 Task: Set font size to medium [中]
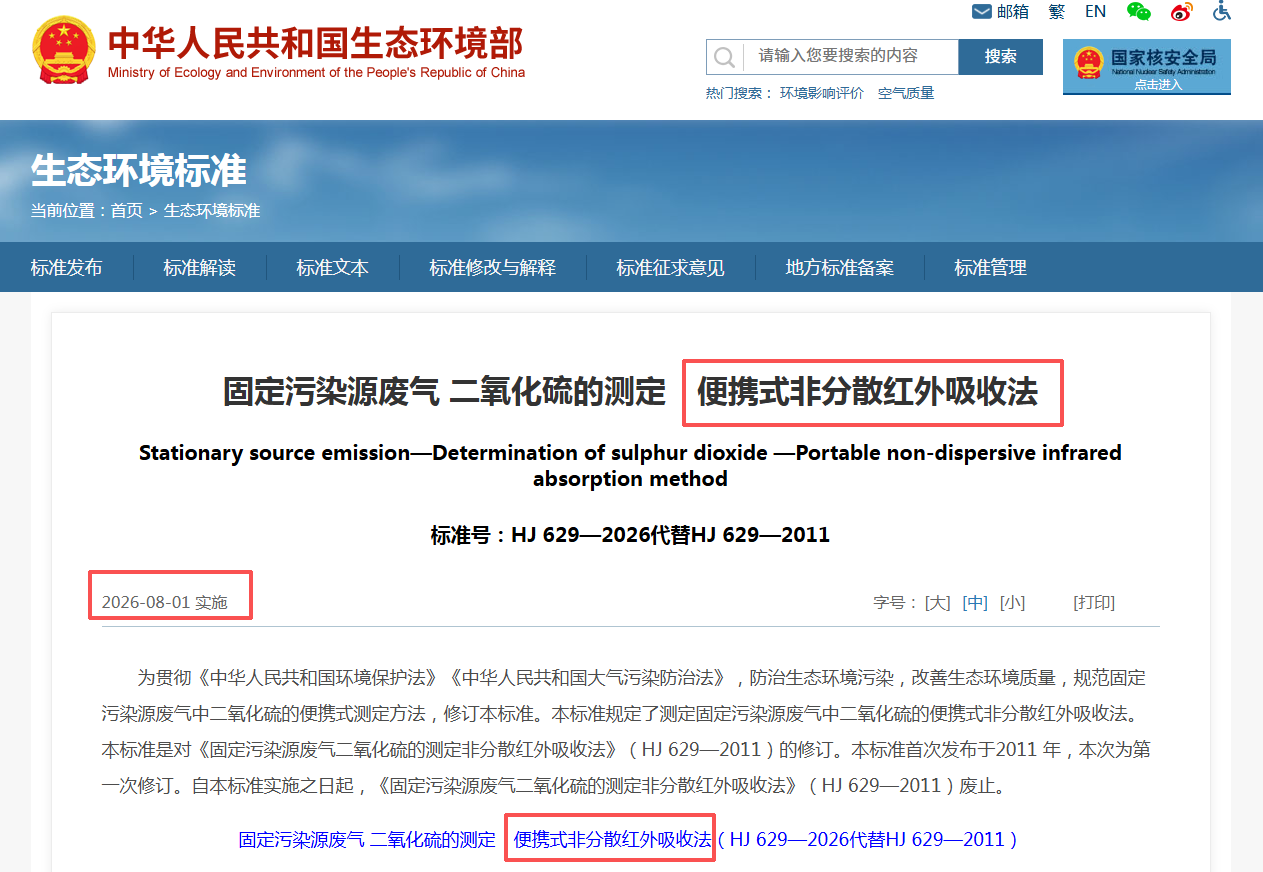point(975,603)
